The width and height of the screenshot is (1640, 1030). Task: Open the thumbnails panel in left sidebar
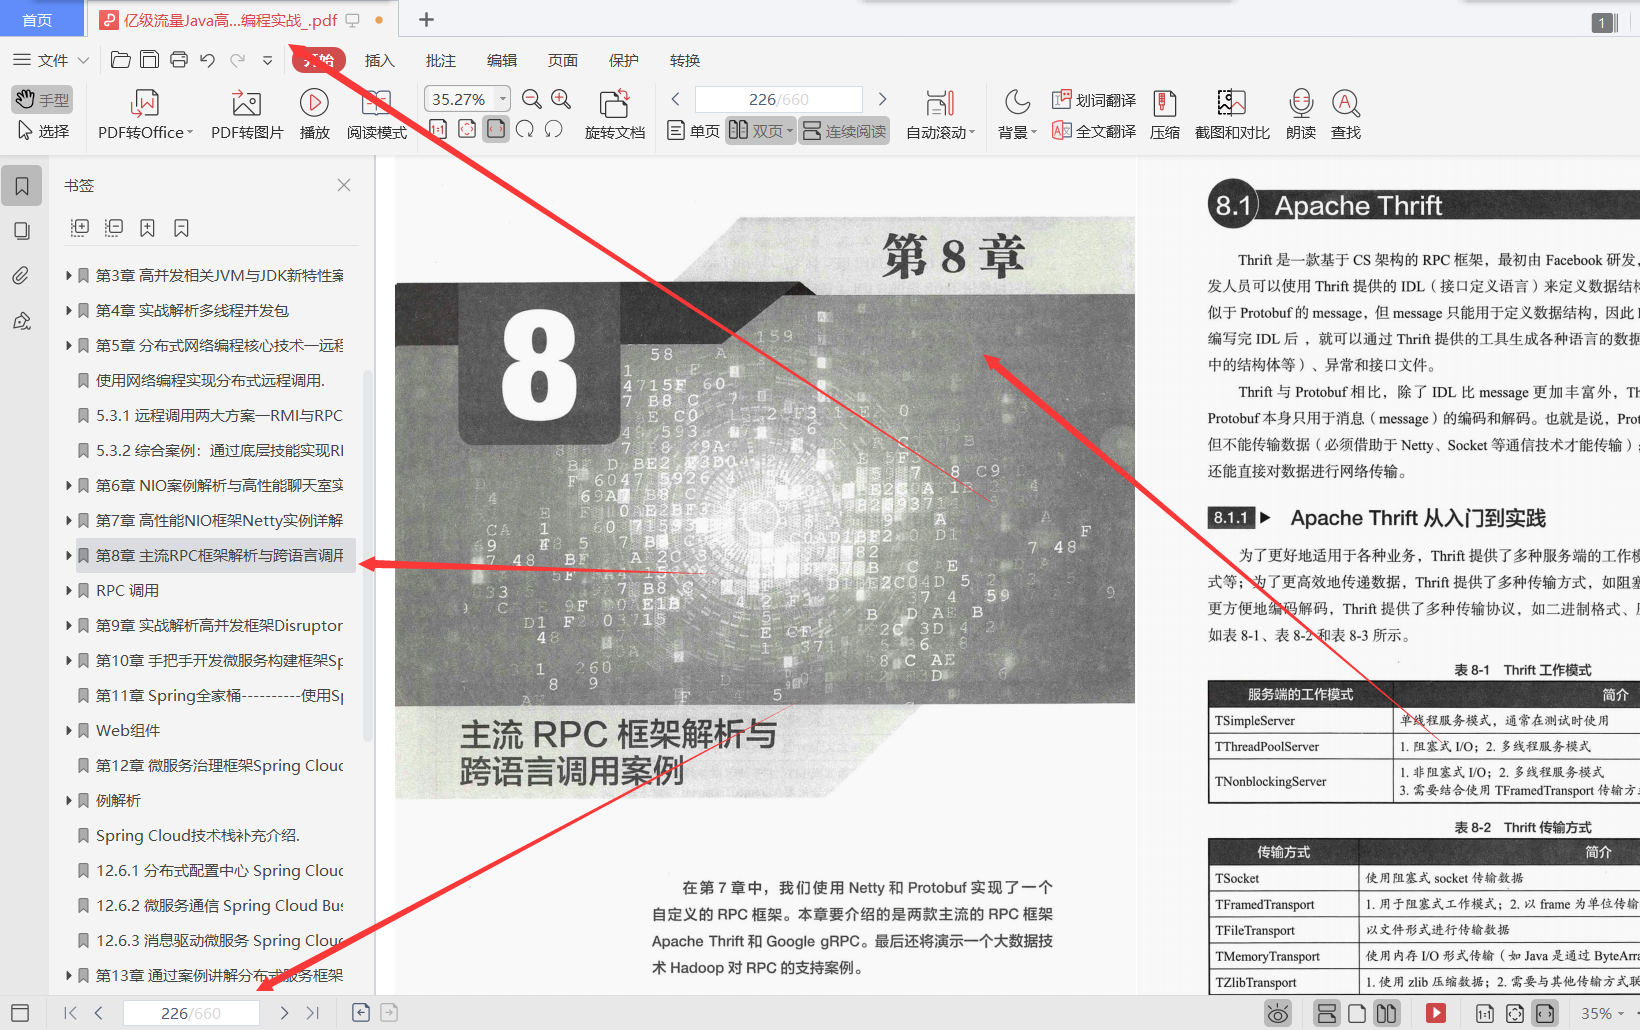pyautogui.click(x=22, y=231)
